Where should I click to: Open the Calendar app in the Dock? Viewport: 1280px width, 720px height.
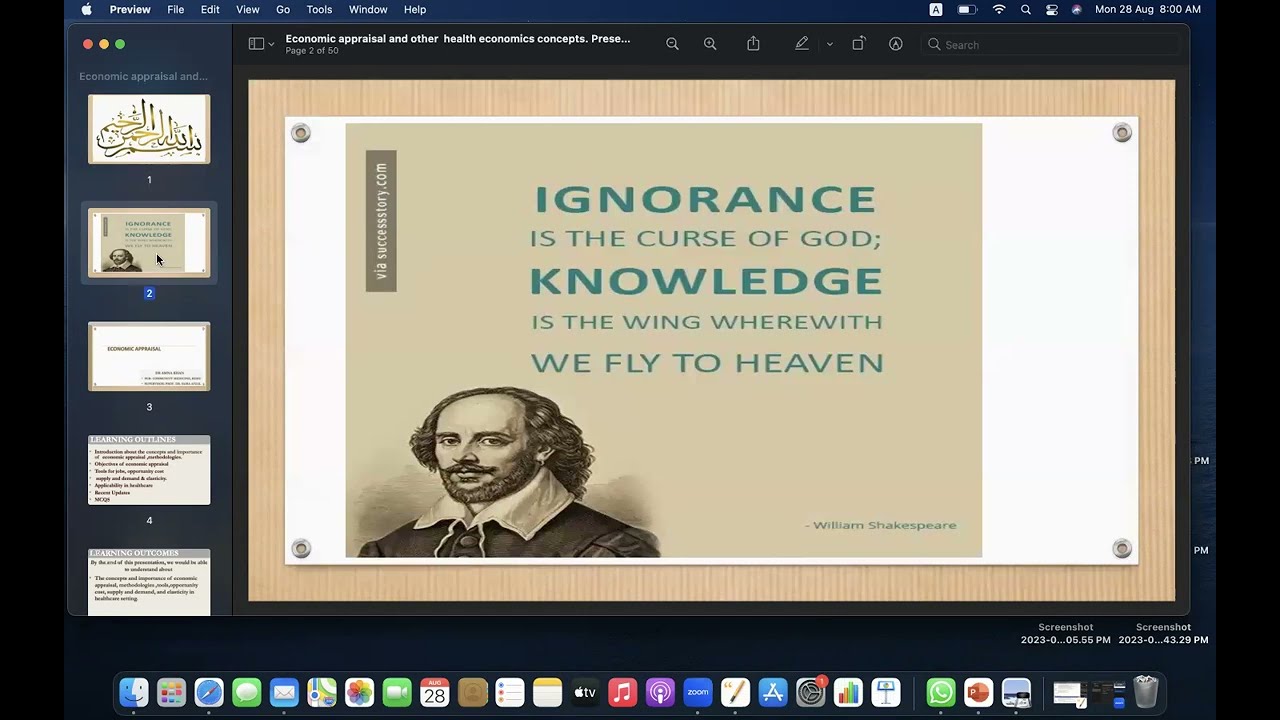click(434, 692)
